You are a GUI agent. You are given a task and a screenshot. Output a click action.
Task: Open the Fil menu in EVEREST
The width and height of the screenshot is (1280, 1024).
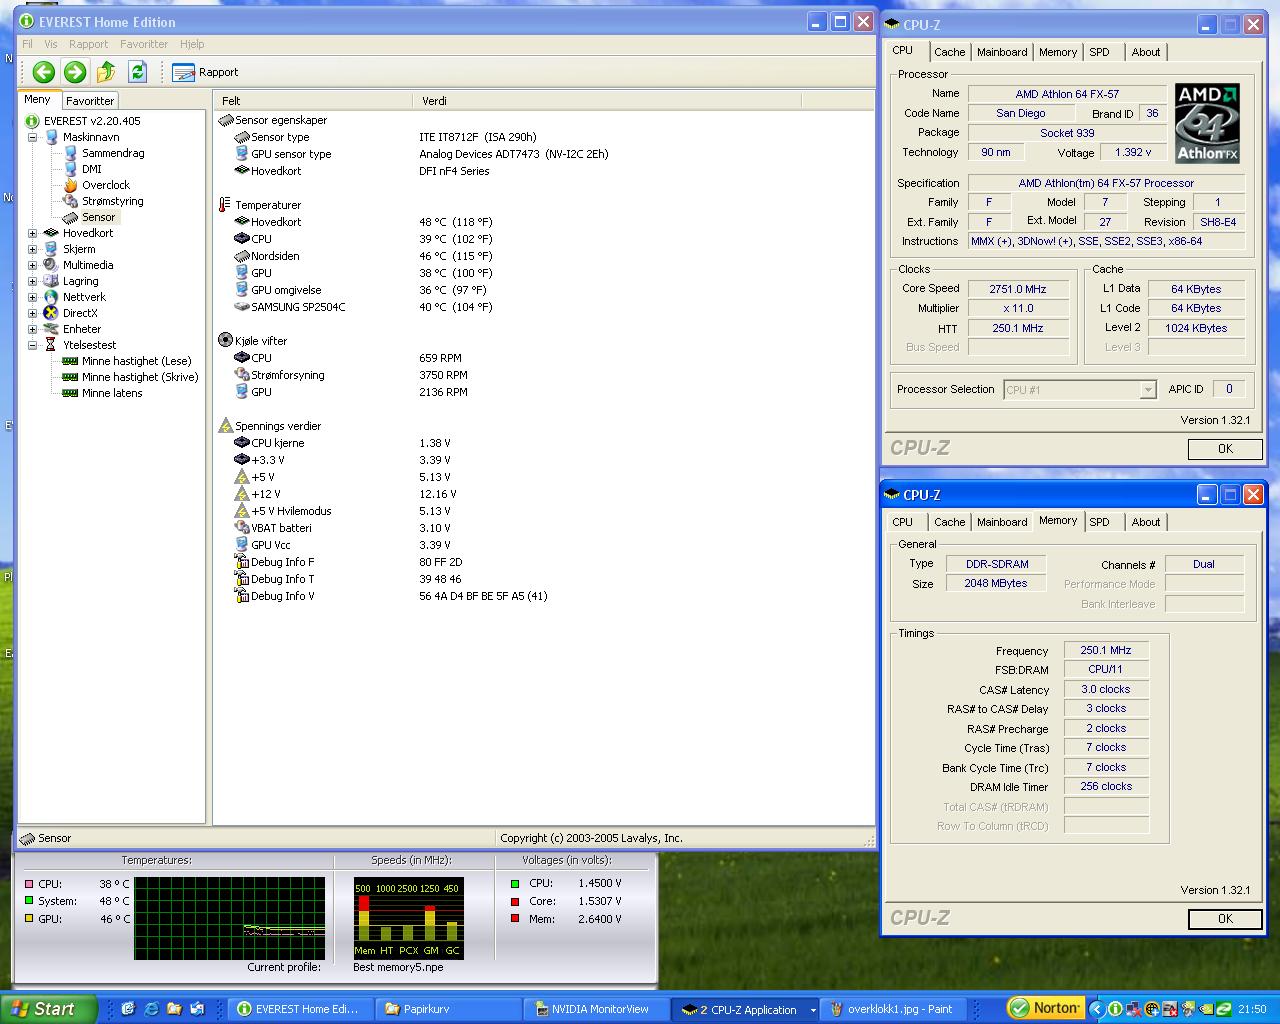pyautogui.click(x=27, y=44)
